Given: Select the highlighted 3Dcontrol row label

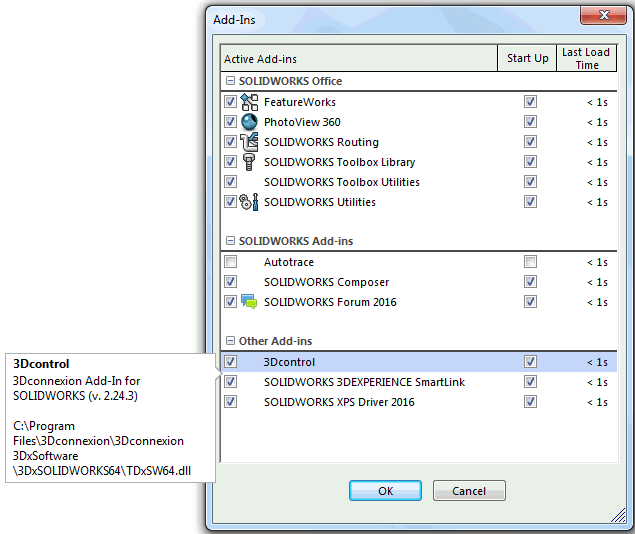Looking at the screenshot, I should tap(289, 362).
